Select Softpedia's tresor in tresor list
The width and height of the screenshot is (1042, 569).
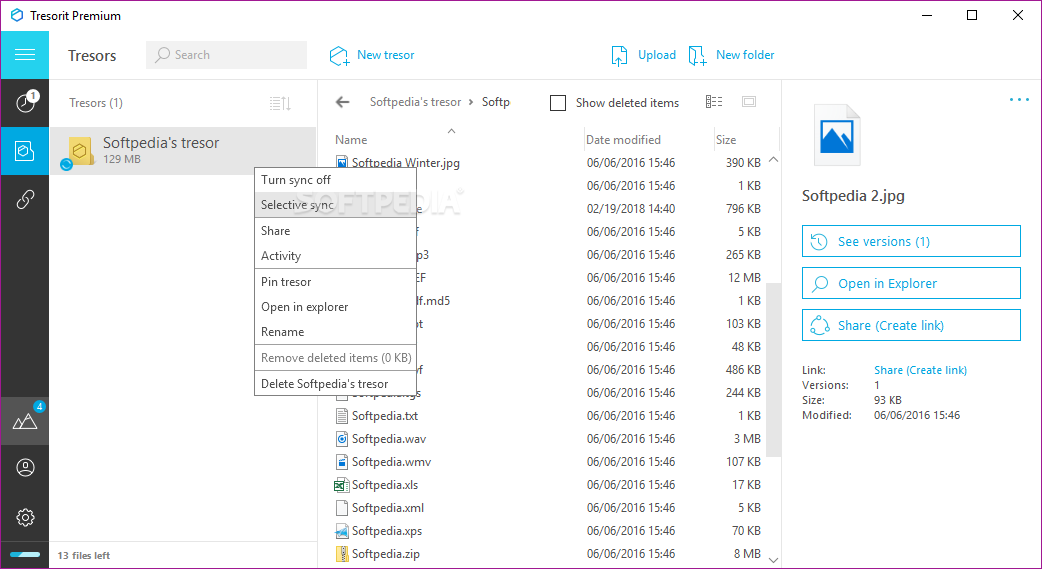183,151
